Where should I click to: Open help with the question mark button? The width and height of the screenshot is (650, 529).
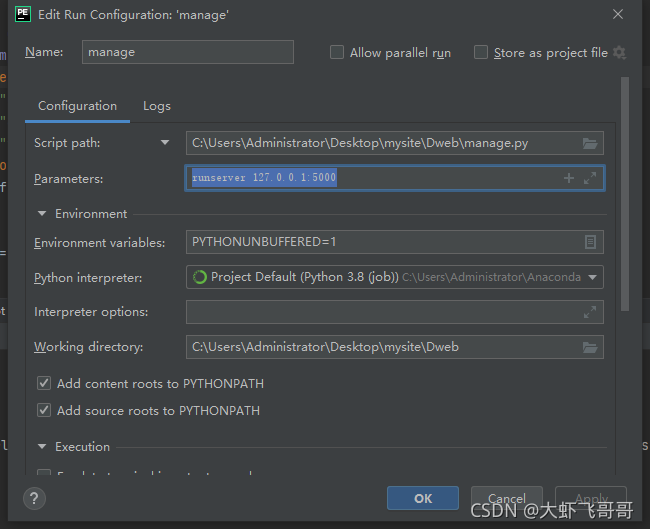[x=34, y=498]
